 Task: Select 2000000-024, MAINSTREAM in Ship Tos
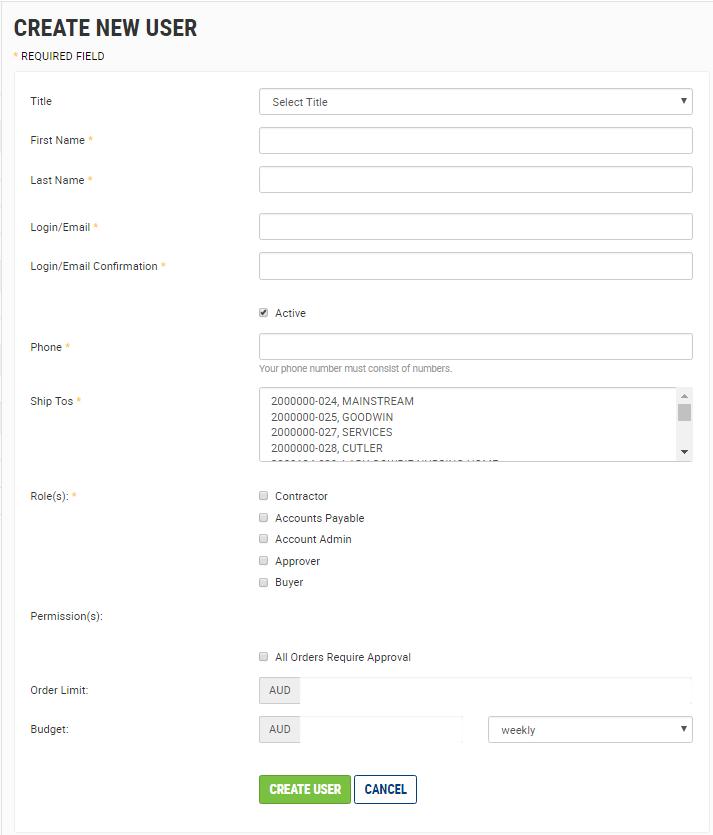[342, 401]
